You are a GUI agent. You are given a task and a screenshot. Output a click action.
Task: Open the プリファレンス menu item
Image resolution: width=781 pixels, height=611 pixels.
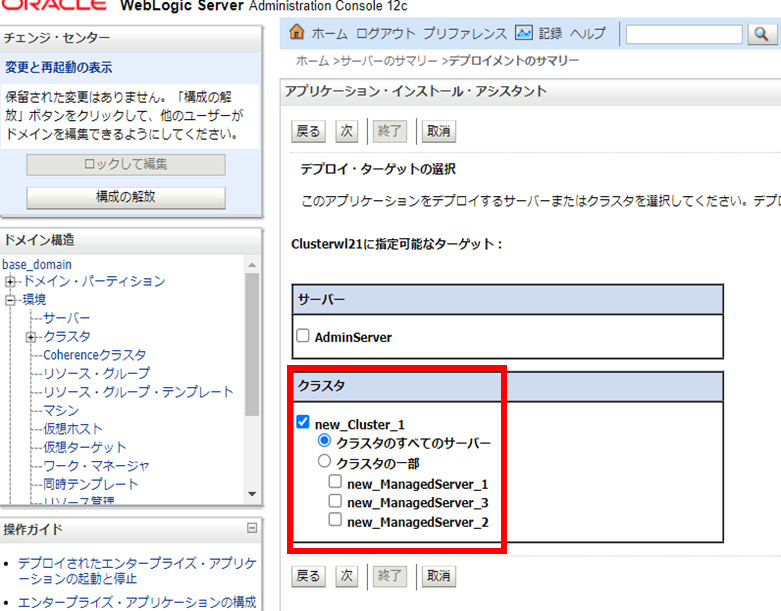click(466, 34)
